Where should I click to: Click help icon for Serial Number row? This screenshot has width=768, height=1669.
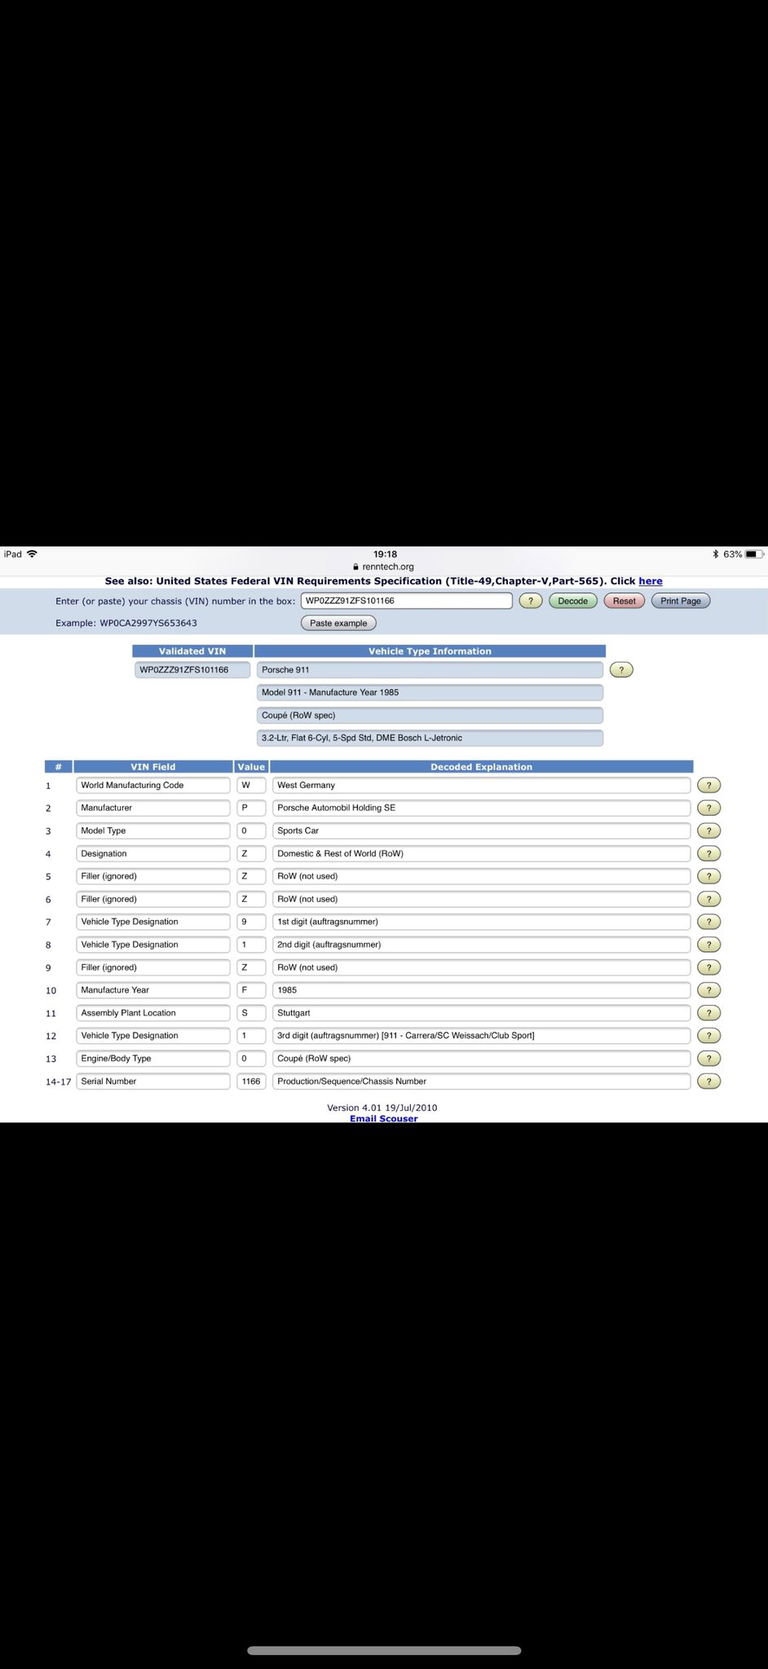708,1081
